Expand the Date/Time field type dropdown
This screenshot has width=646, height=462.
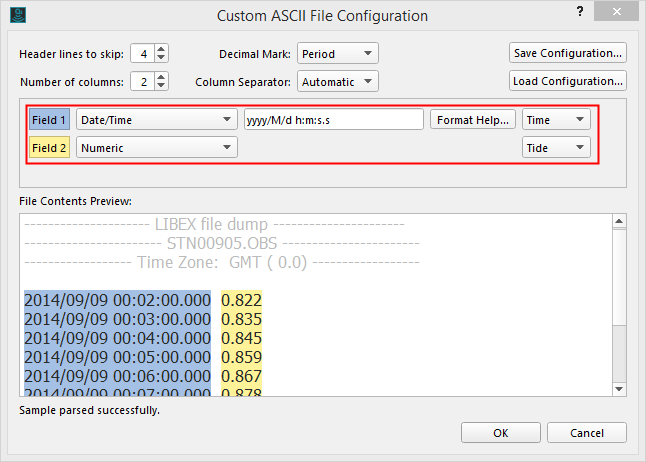pos(156,120)
